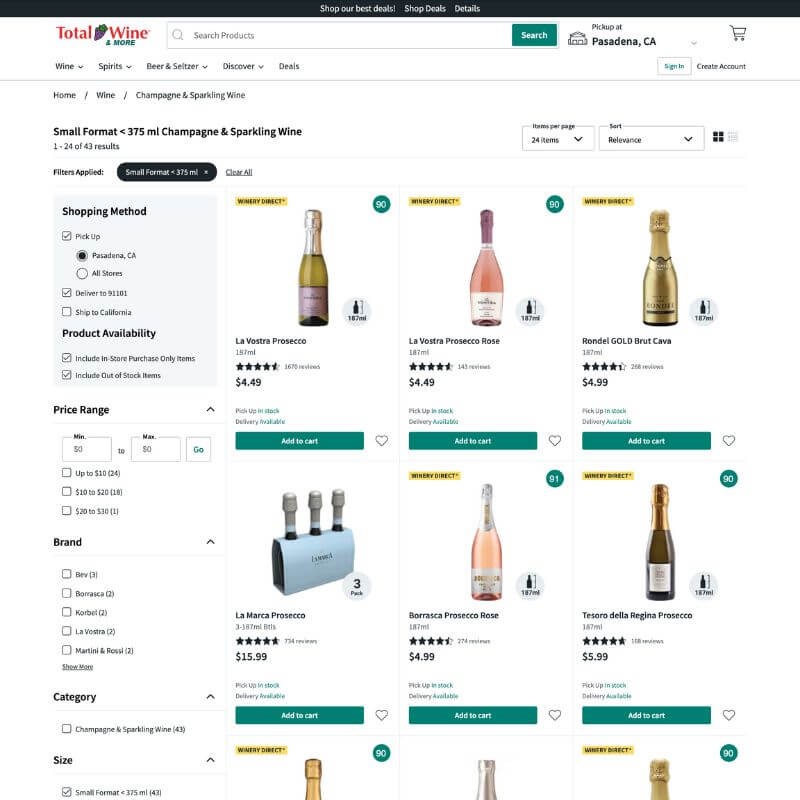The image size is (800, 800).
Task: Open the shopping cart icon
Action: (737, 33)
